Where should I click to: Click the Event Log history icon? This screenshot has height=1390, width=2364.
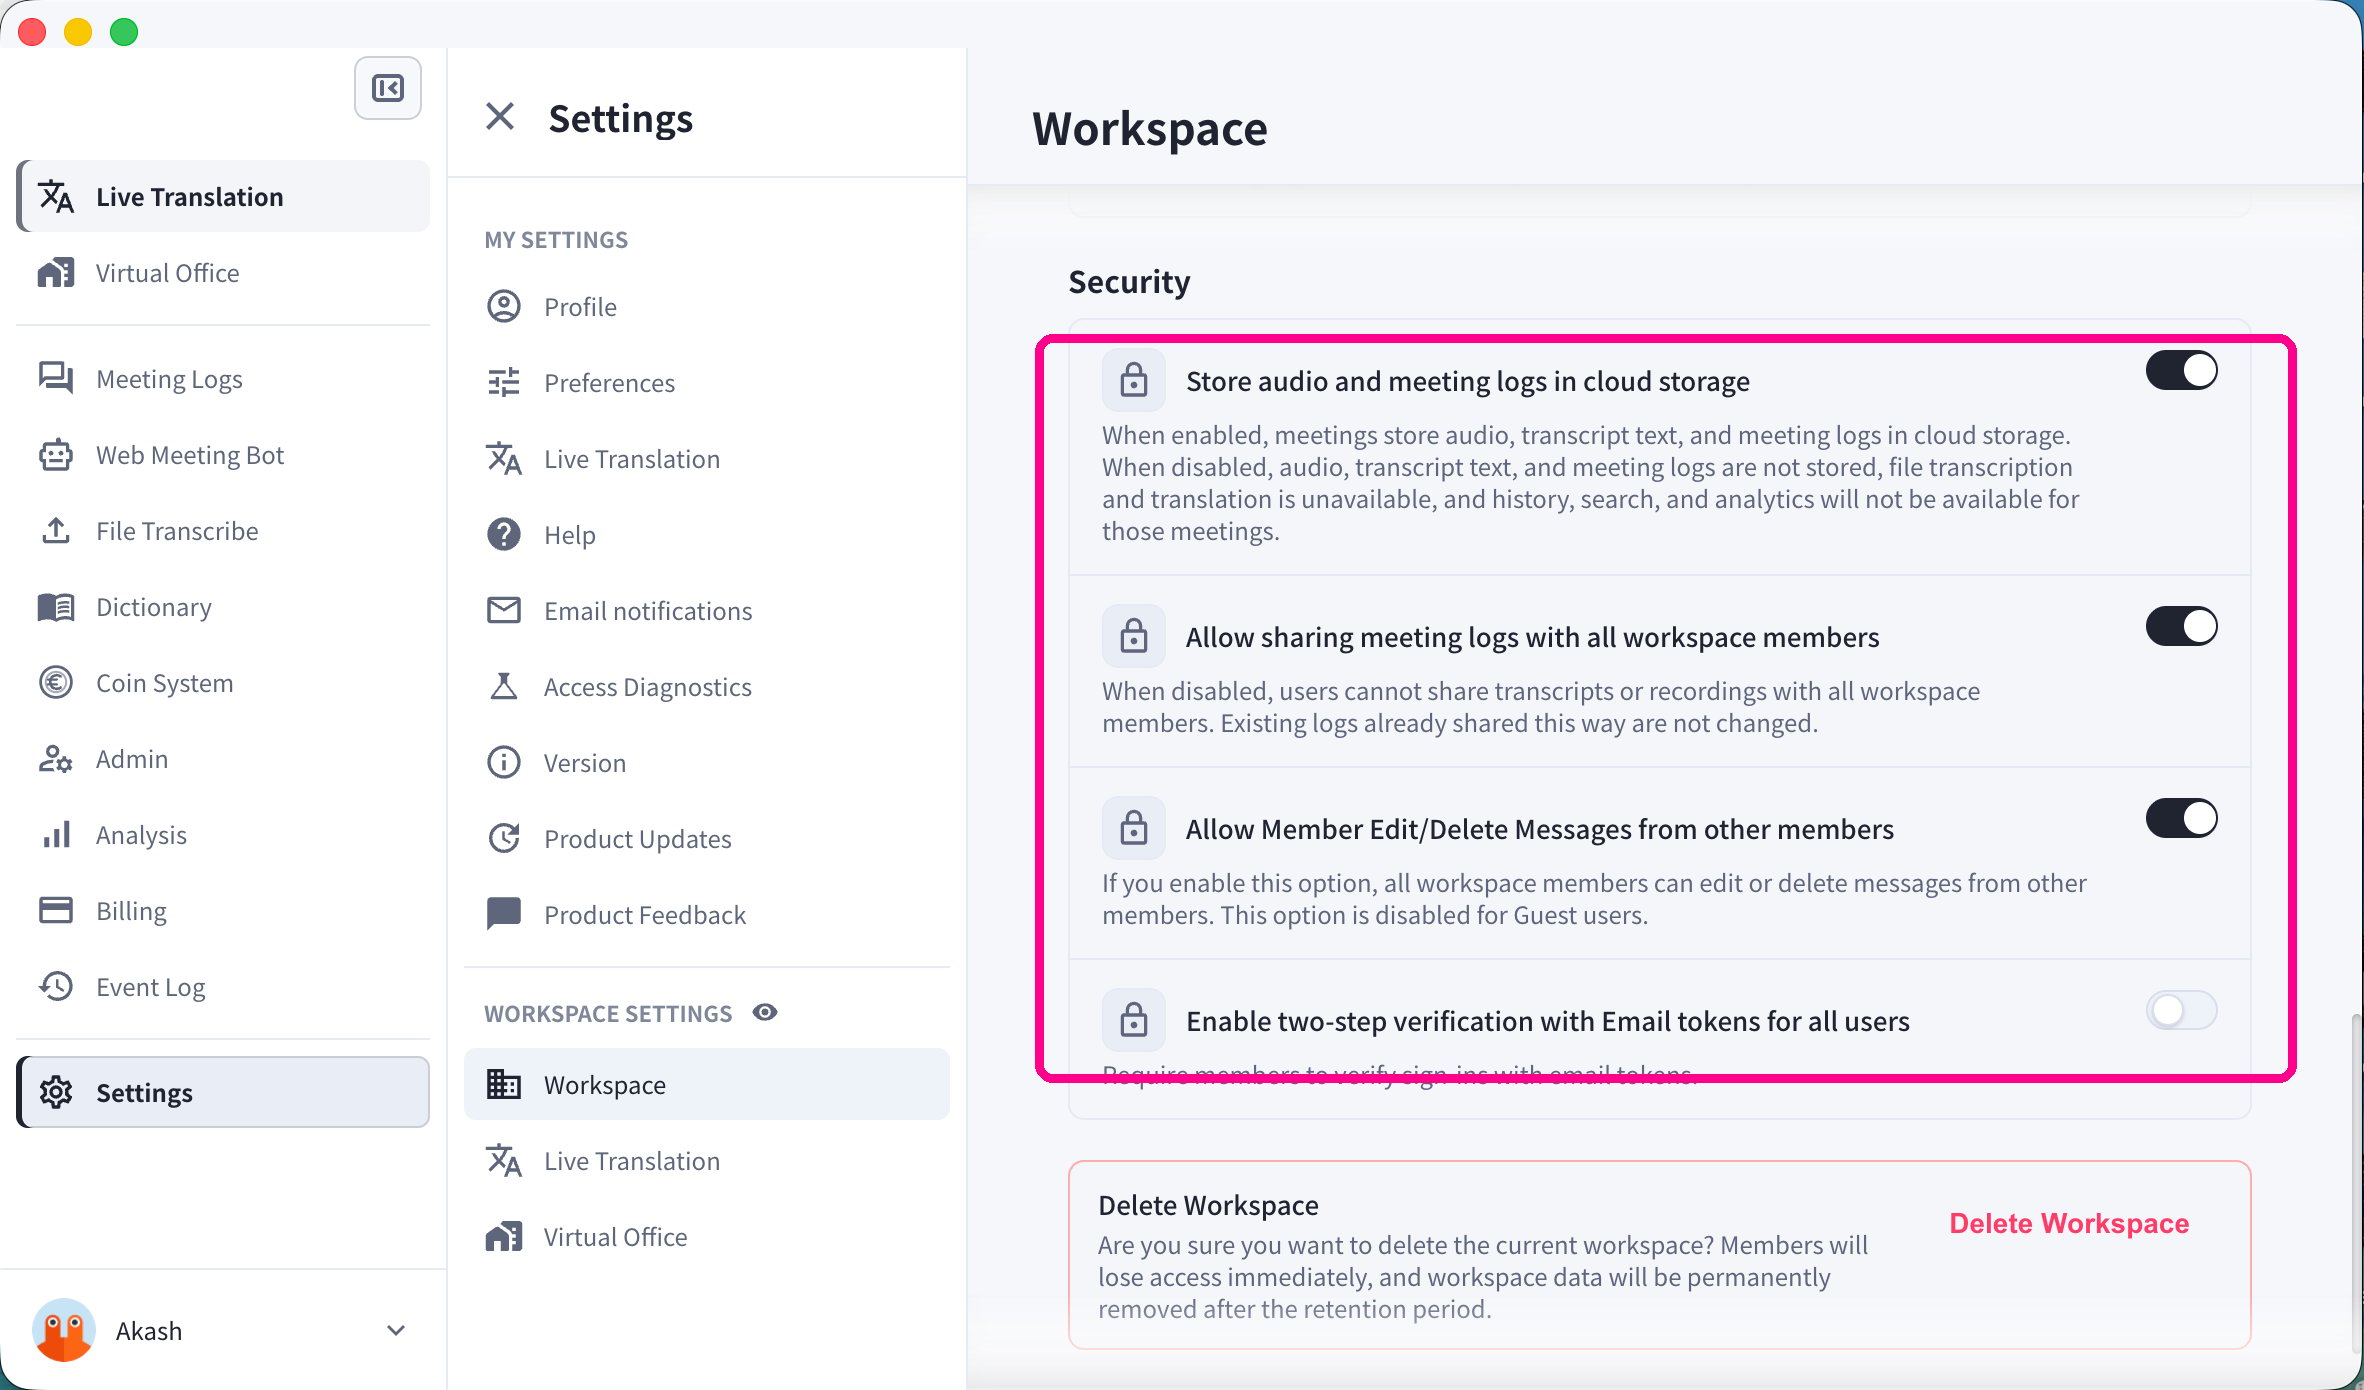pos(56,987)
